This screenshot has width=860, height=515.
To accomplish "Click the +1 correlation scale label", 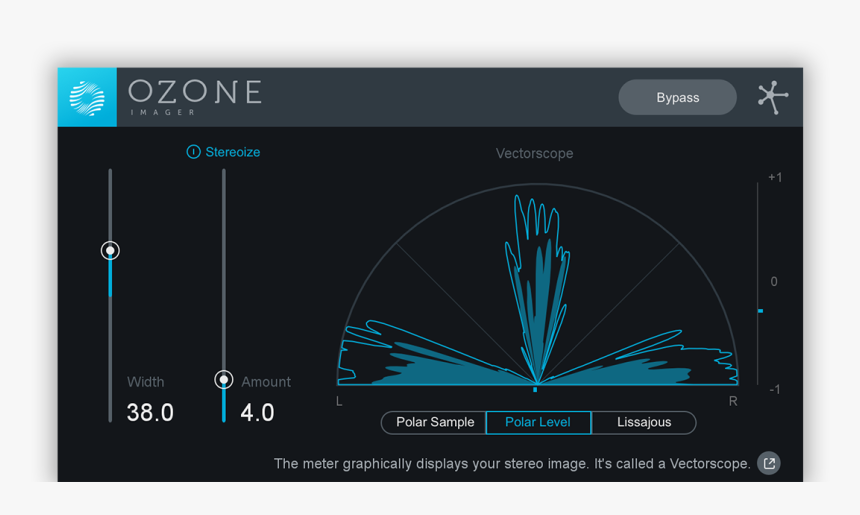I will 775,177.
